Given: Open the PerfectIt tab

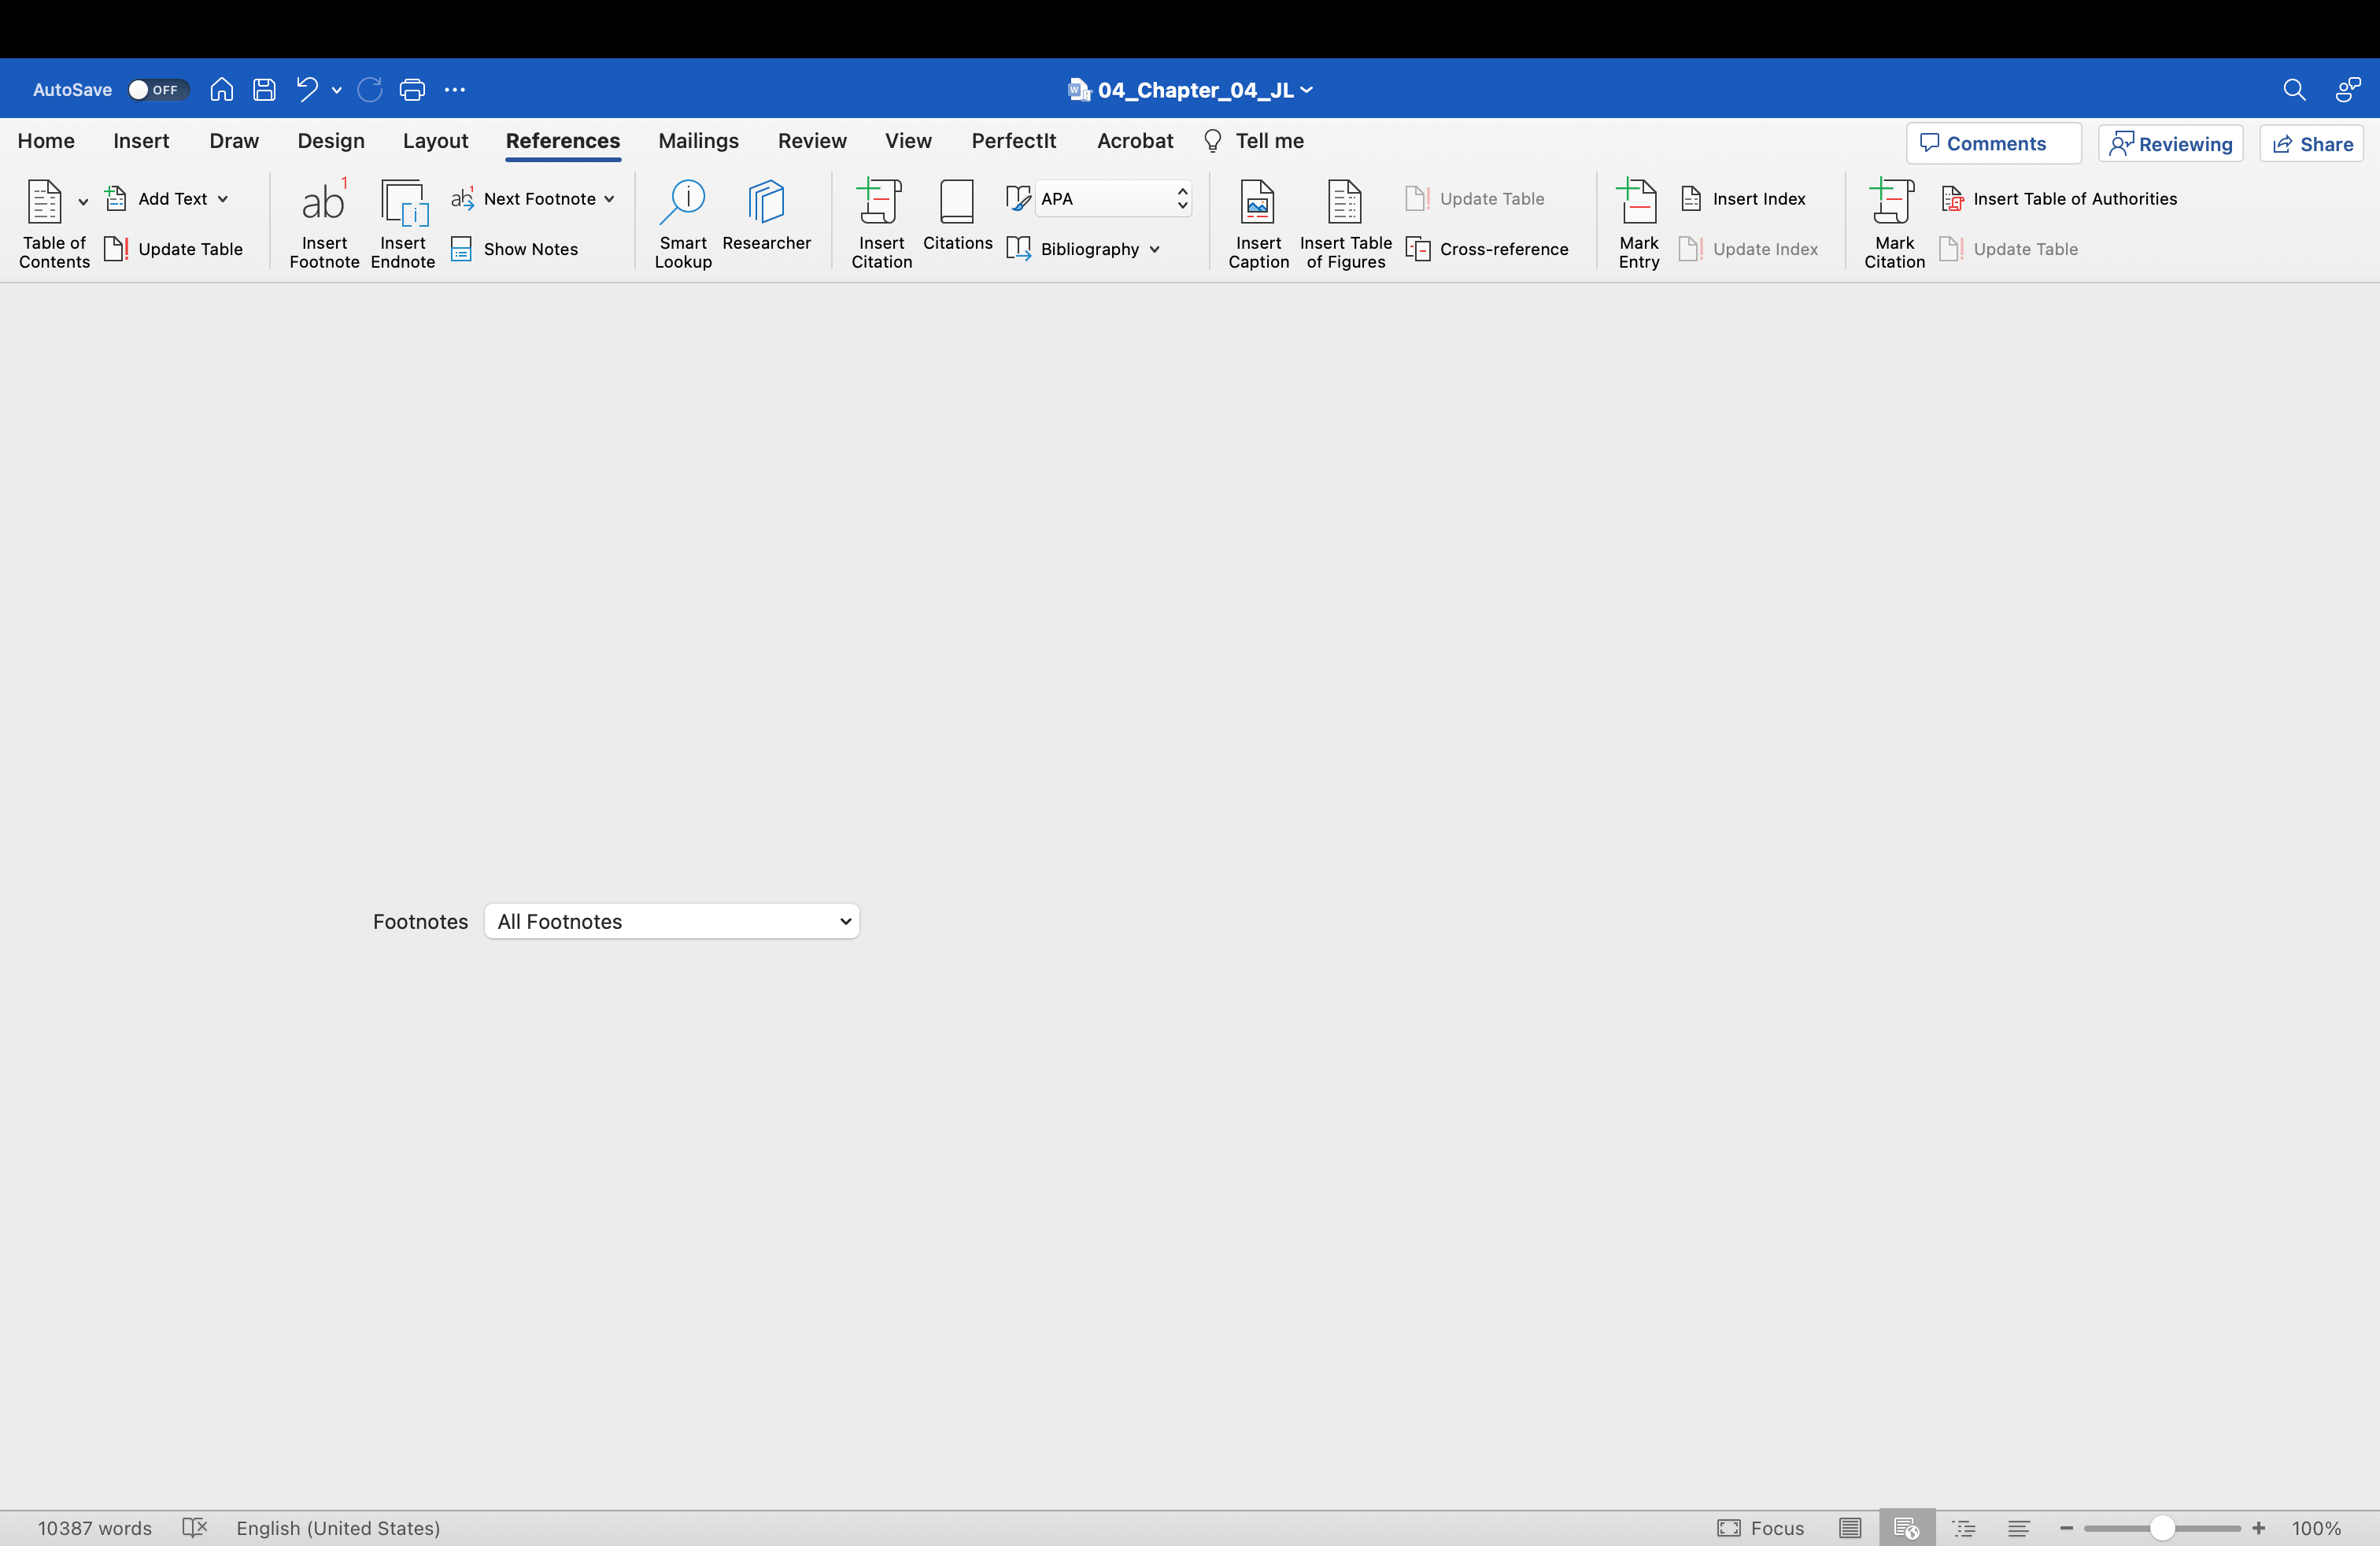Looking at the screenshot, I should 1013,141.
